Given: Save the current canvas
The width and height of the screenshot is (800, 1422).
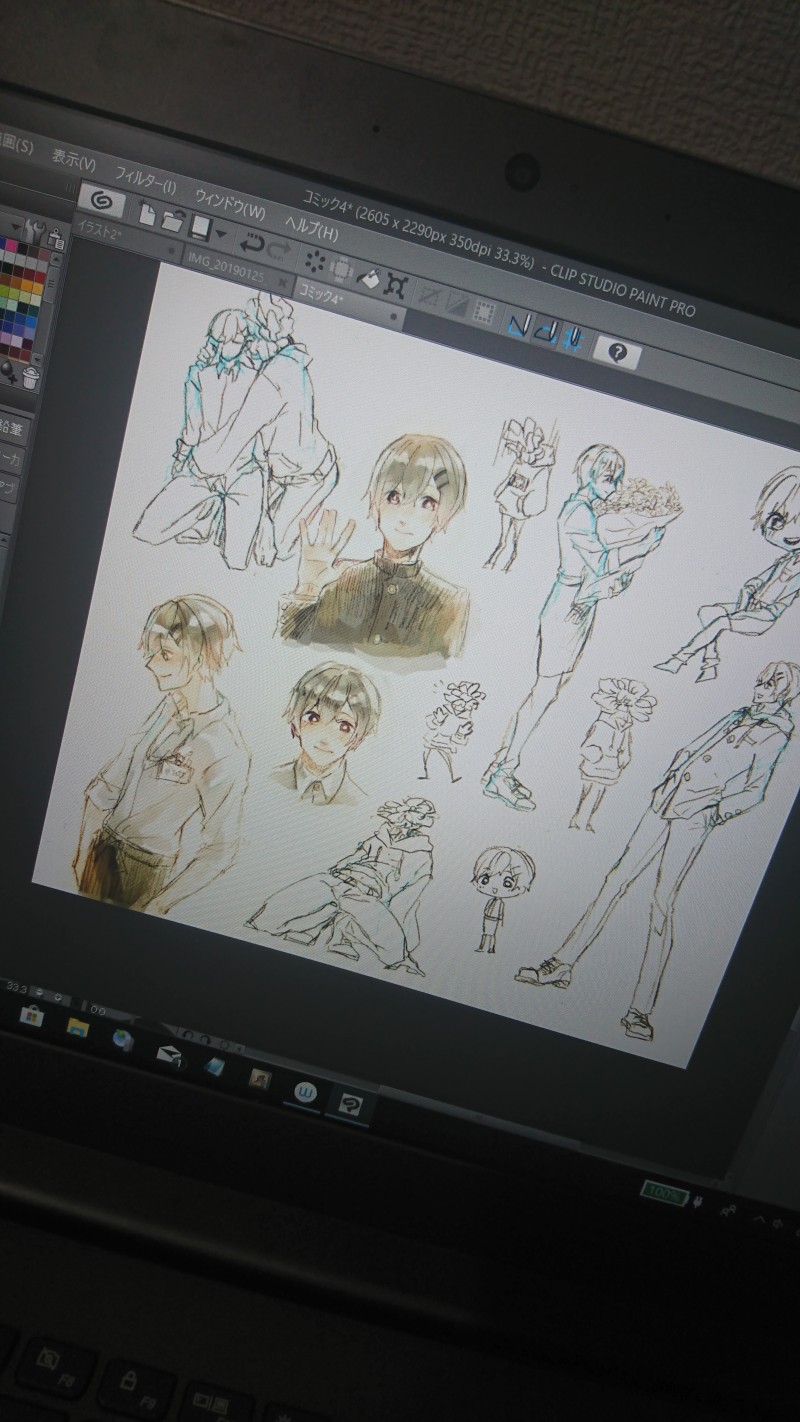Looking at the screenshot, I should [x=200, y=229].
